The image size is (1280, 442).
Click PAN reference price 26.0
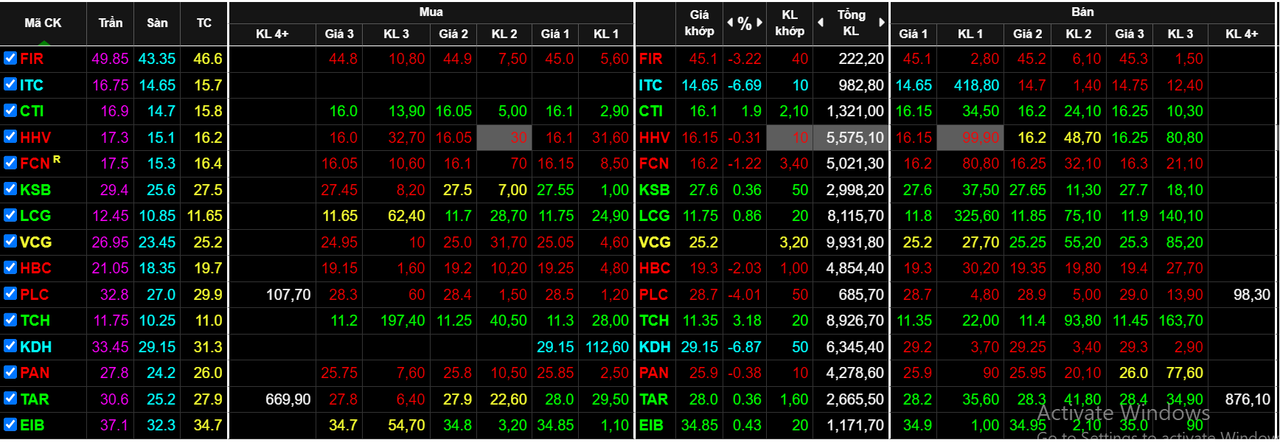[207, 372]
